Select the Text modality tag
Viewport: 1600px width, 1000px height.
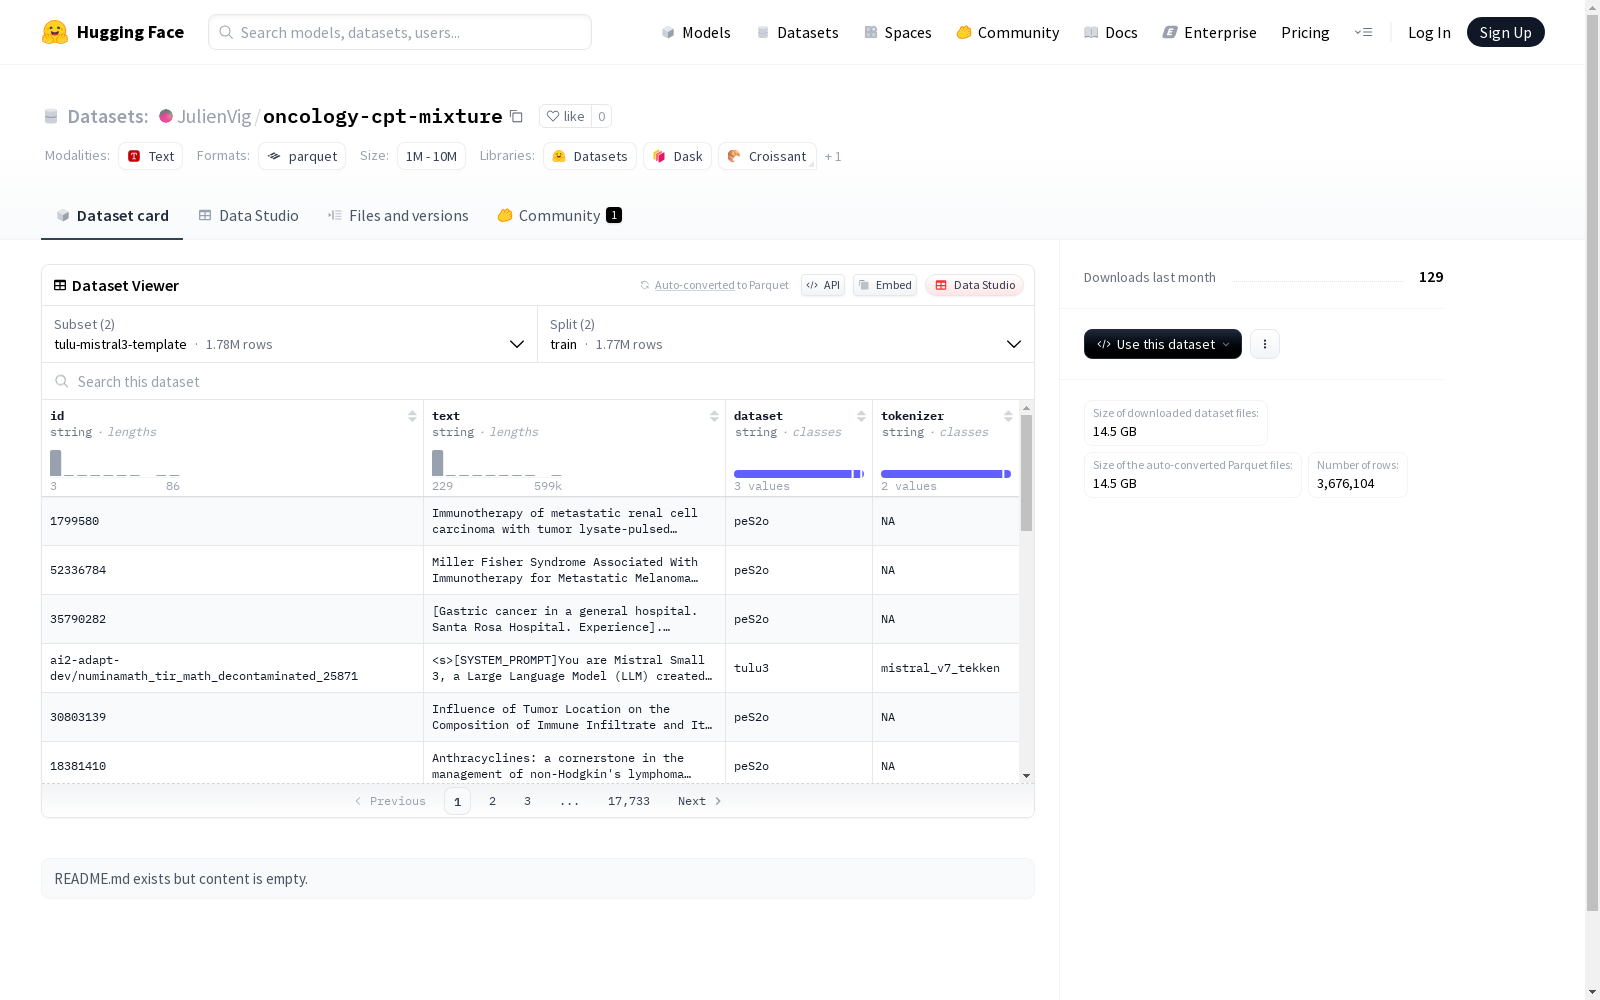point(150,156)
